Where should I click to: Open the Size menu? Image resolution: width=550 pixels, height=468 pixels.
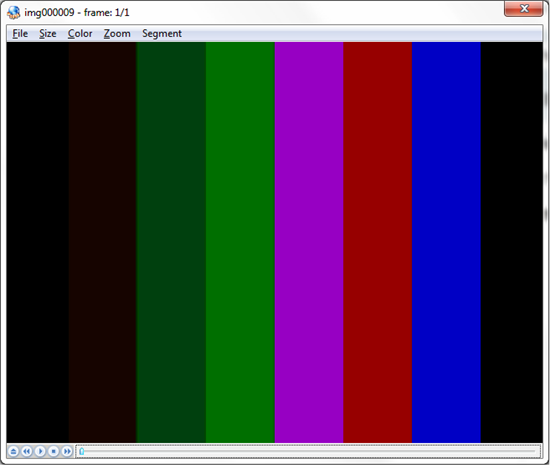coord(48,34)
